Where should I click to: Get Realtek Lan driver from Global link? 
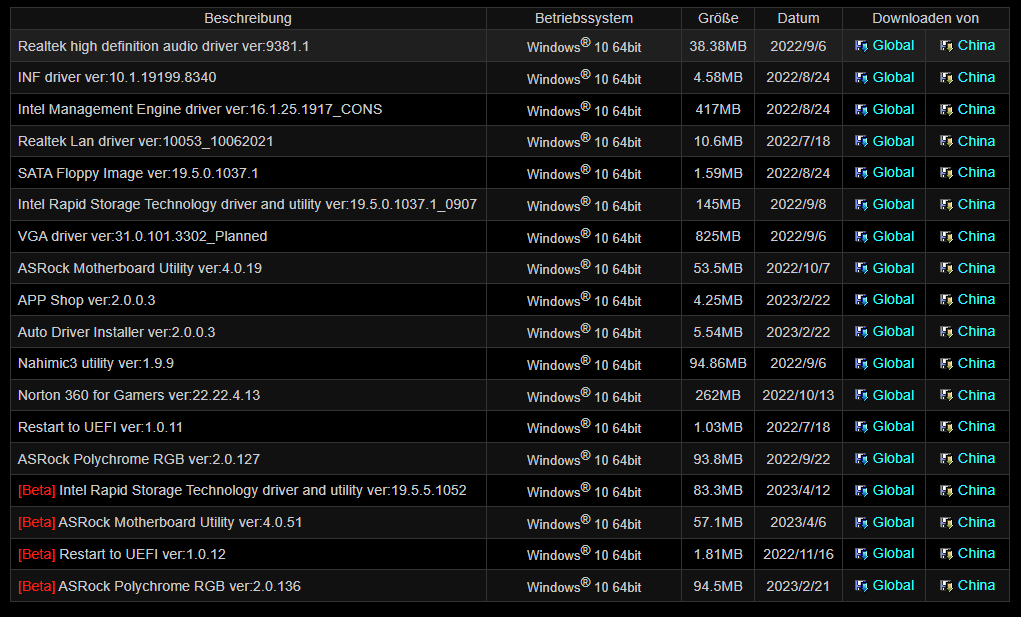tap(893, 141)
